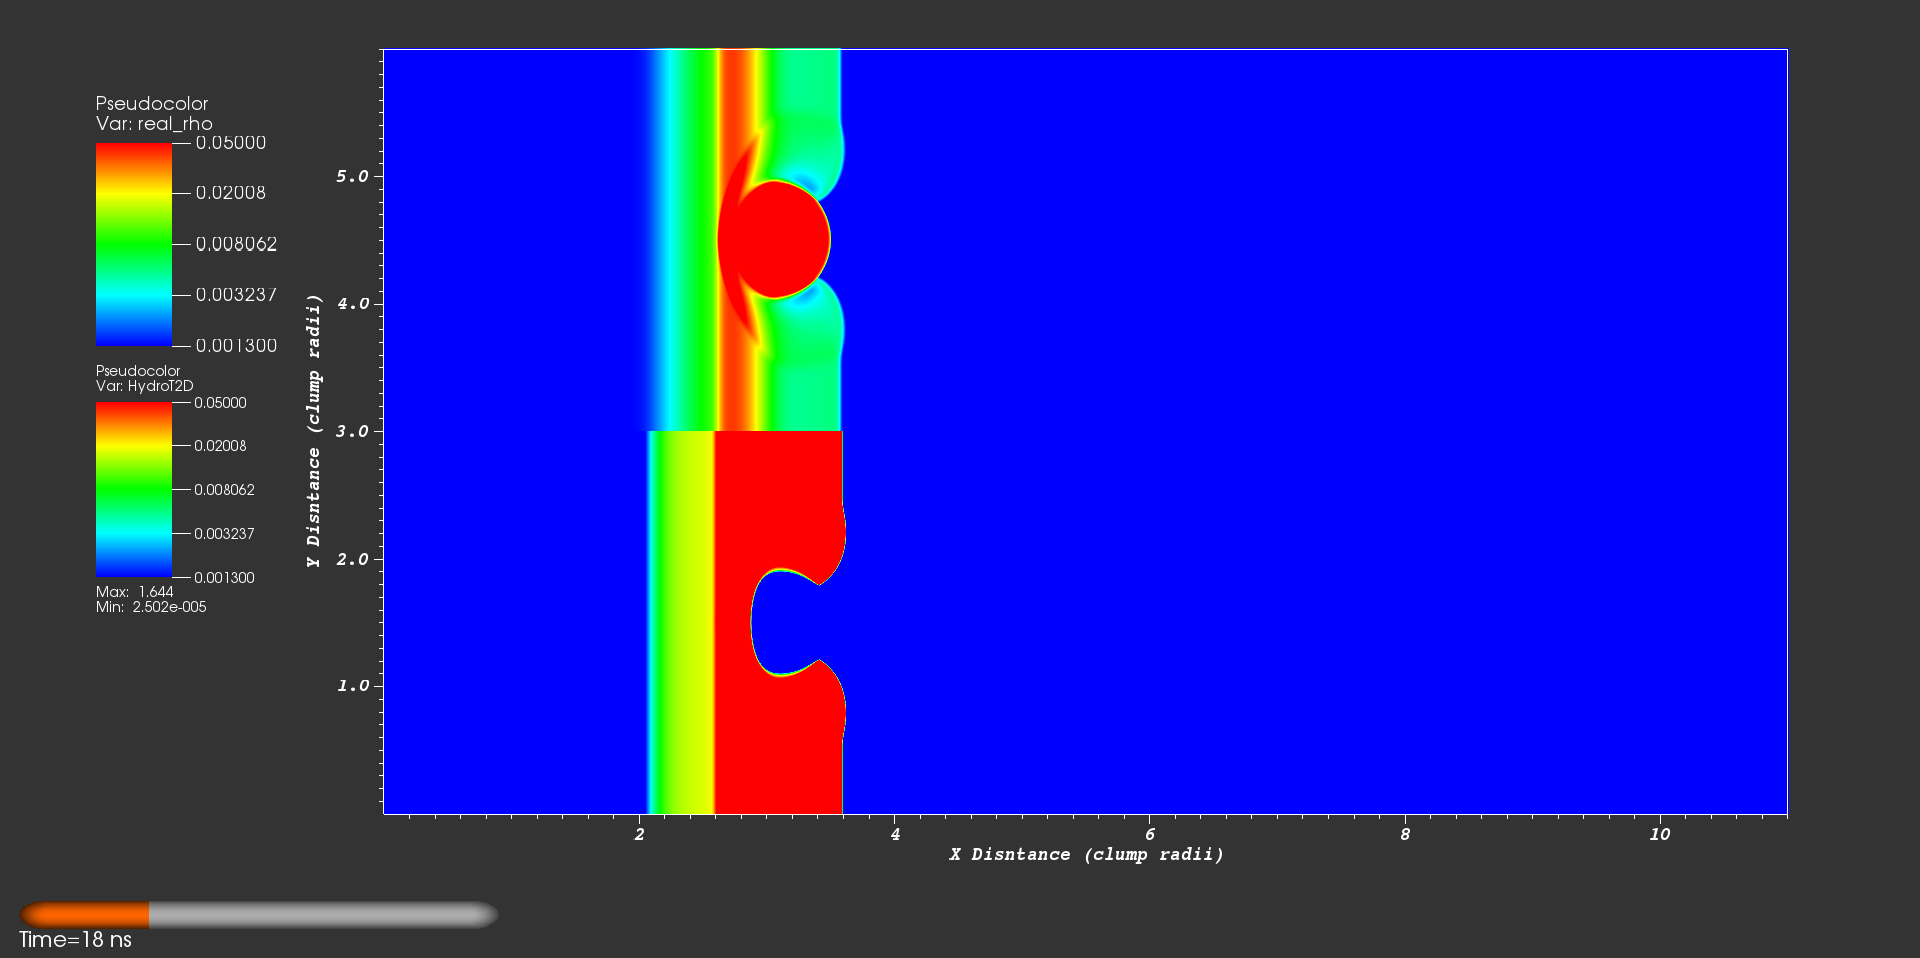This screenshot has width=1920, height=958.
Task: Click the 0.05000 label in real_rho legend
Action: tap(231, 143)
